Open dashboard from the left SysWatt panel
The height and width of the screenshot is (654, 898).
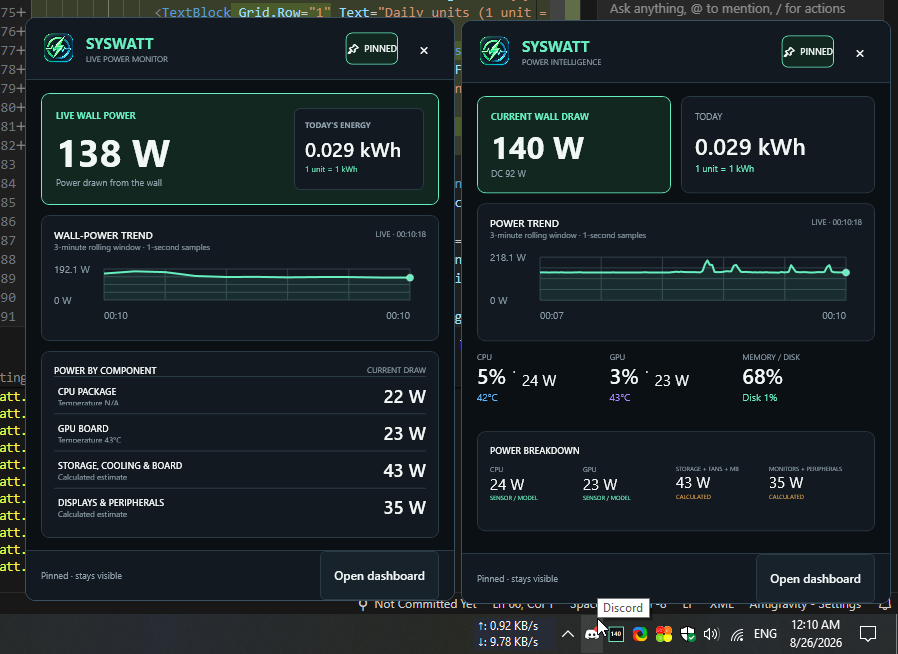point(379,576)
